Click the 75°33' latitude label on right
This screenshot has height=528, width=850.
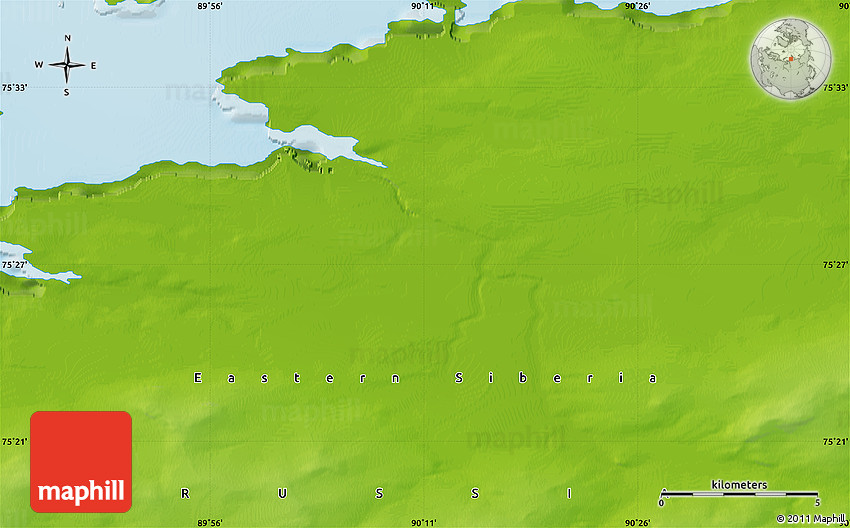click(x=836, y=88)
